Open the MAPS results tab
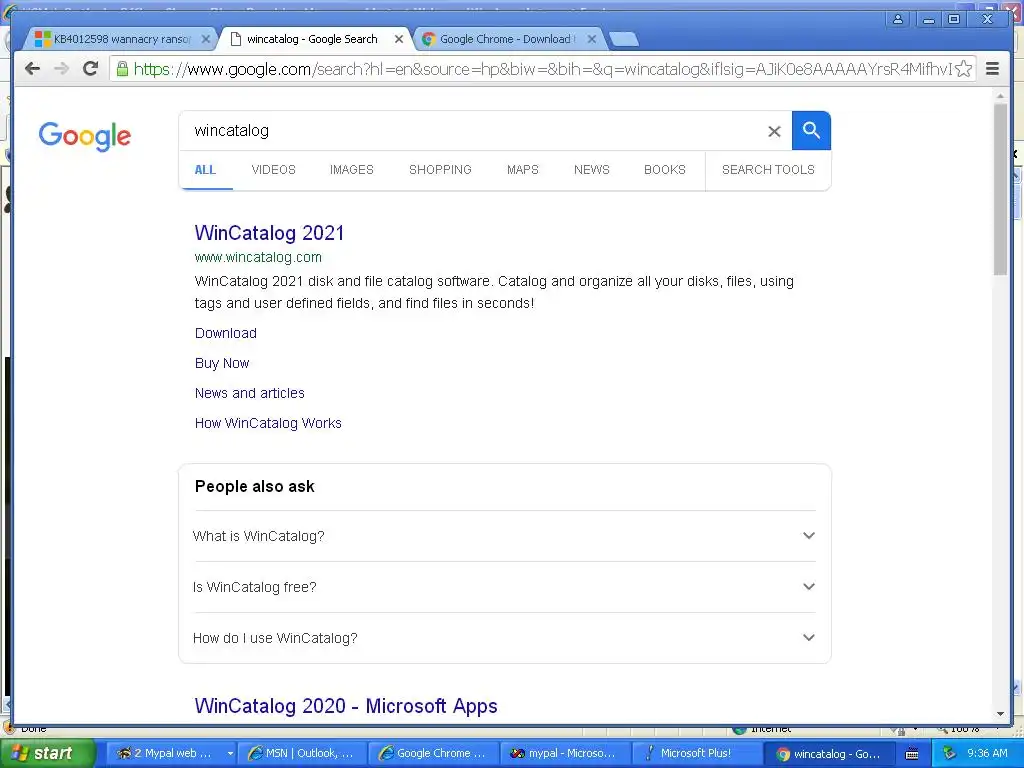The height and width of the screenshot is (768, 1024). [522, 170]
